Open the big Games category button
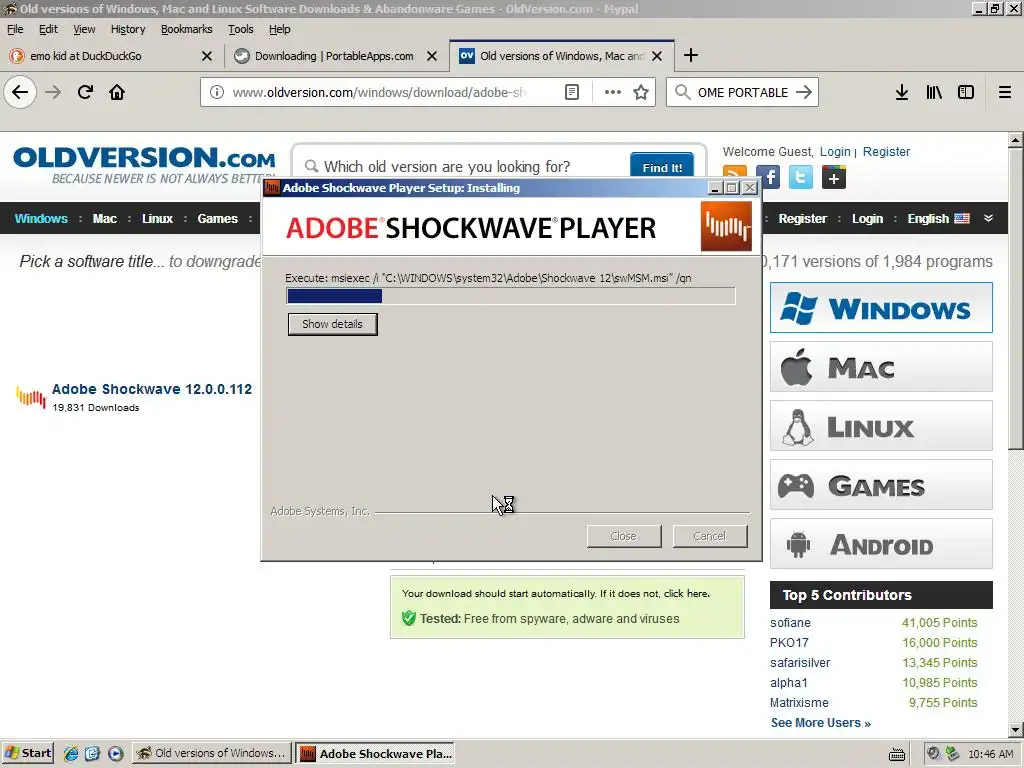 coord(881,485)
